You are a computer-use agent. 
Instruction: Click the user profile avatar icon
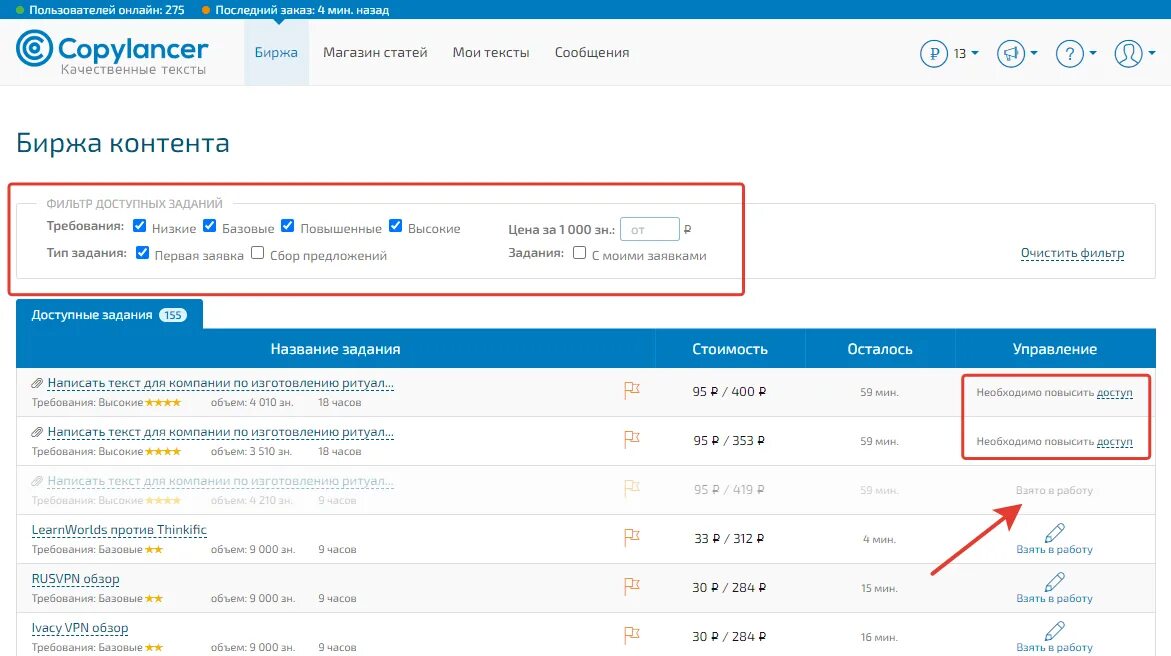1128,53
